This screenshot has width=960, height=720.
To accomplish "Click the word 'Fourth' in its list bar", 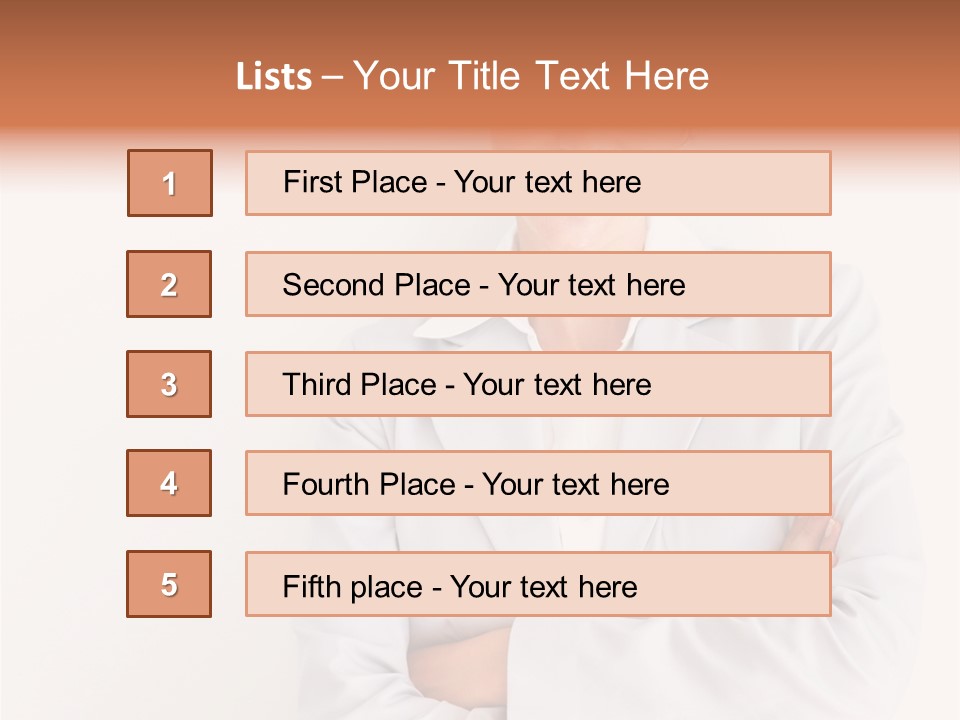I will [326, 485].
